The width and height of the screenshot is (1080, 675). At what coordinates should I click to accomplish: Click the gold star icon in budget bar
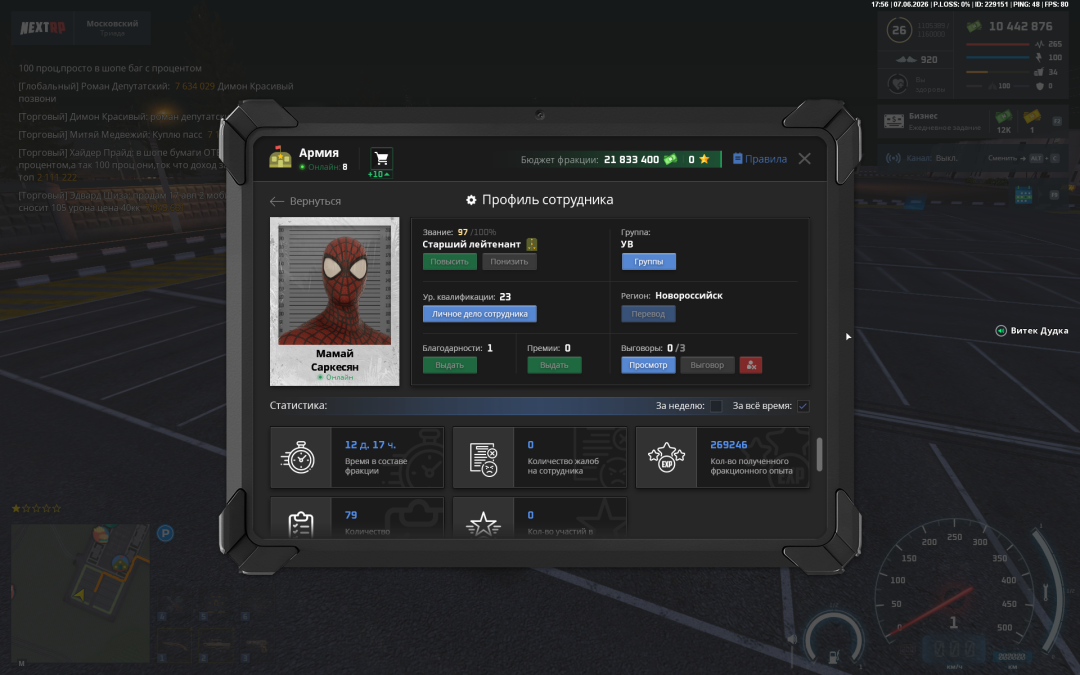pyautogui.click(x=704, y=159)
